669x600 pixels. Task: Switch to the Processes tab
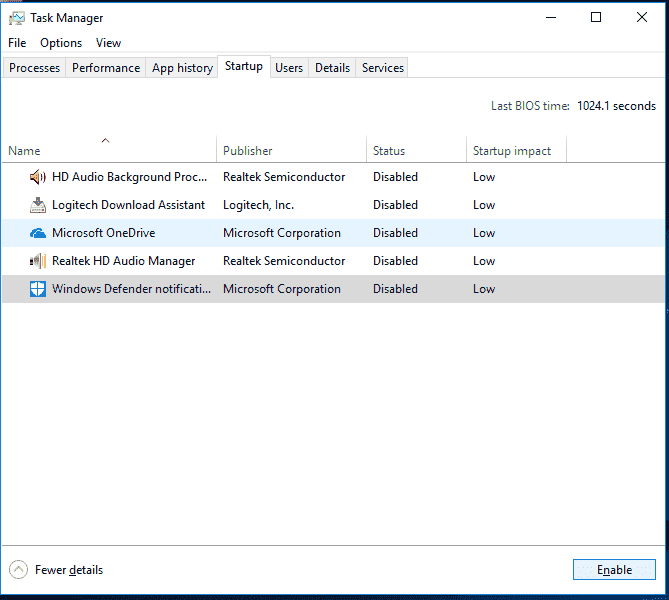(x=35, y=68)
